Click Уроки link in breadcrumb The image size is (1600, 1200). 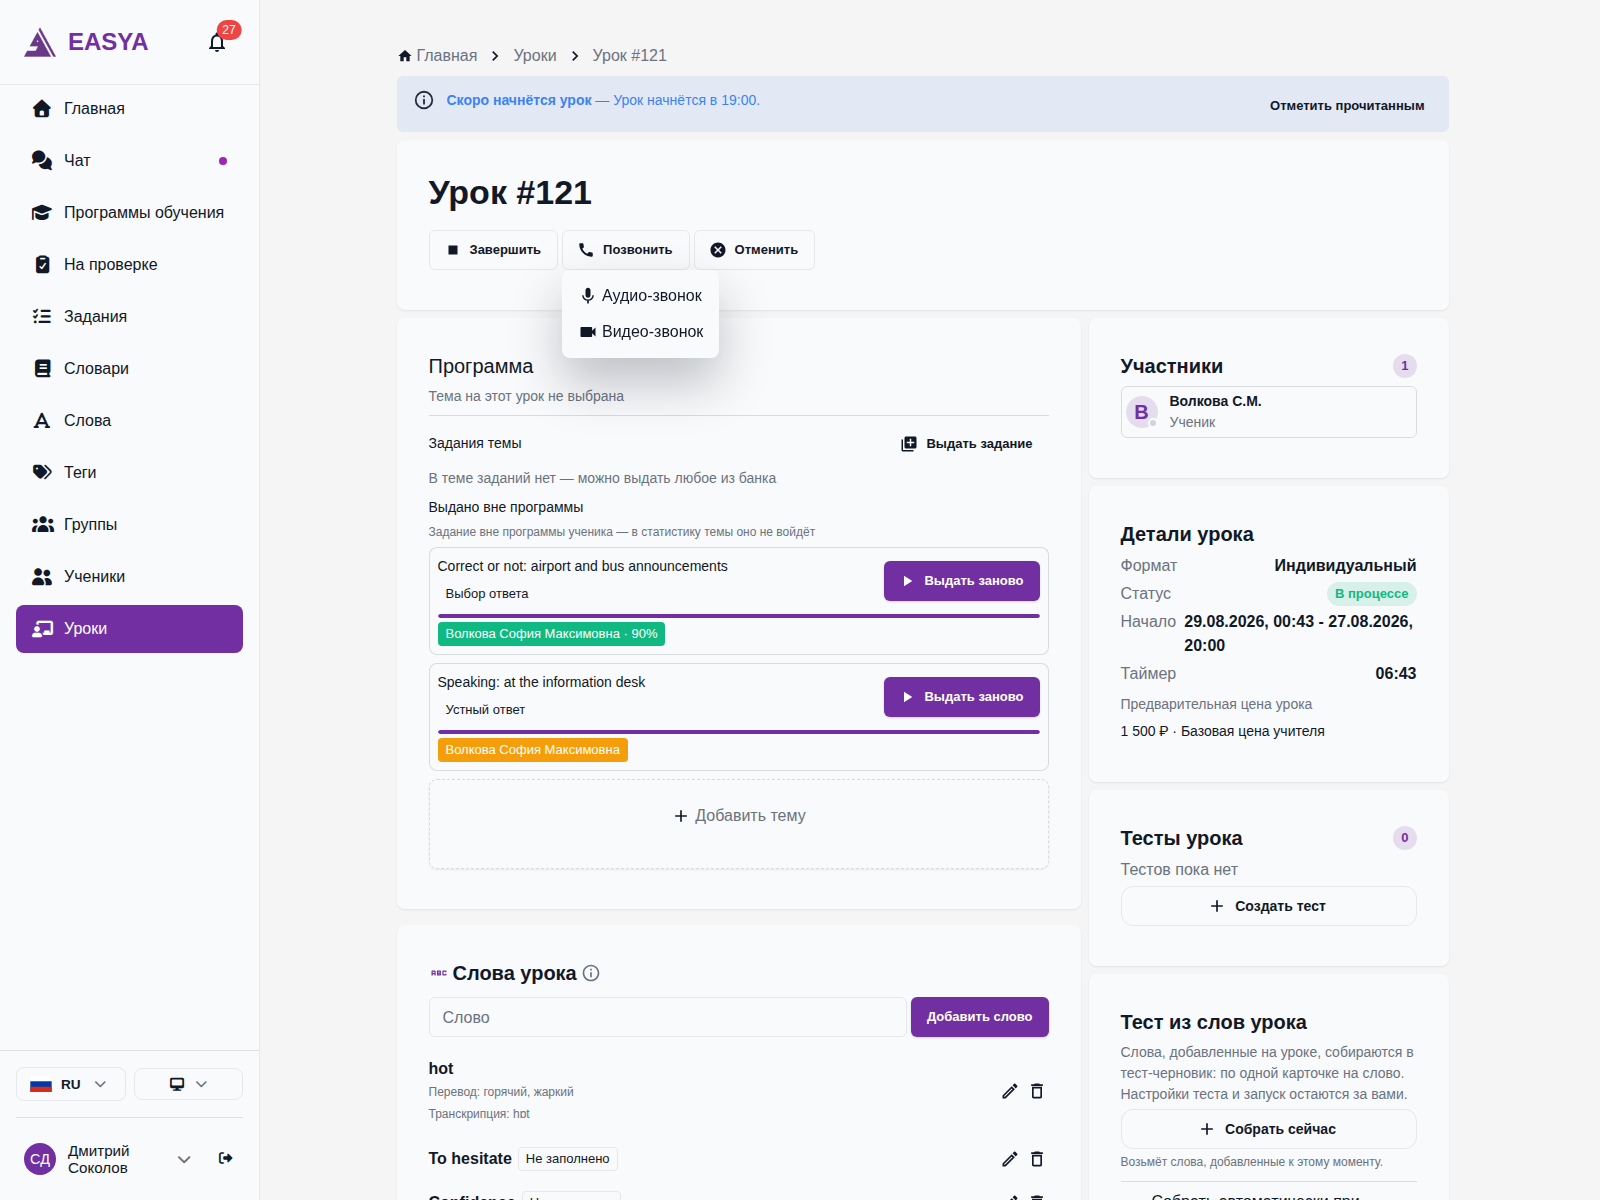[535, 56]
